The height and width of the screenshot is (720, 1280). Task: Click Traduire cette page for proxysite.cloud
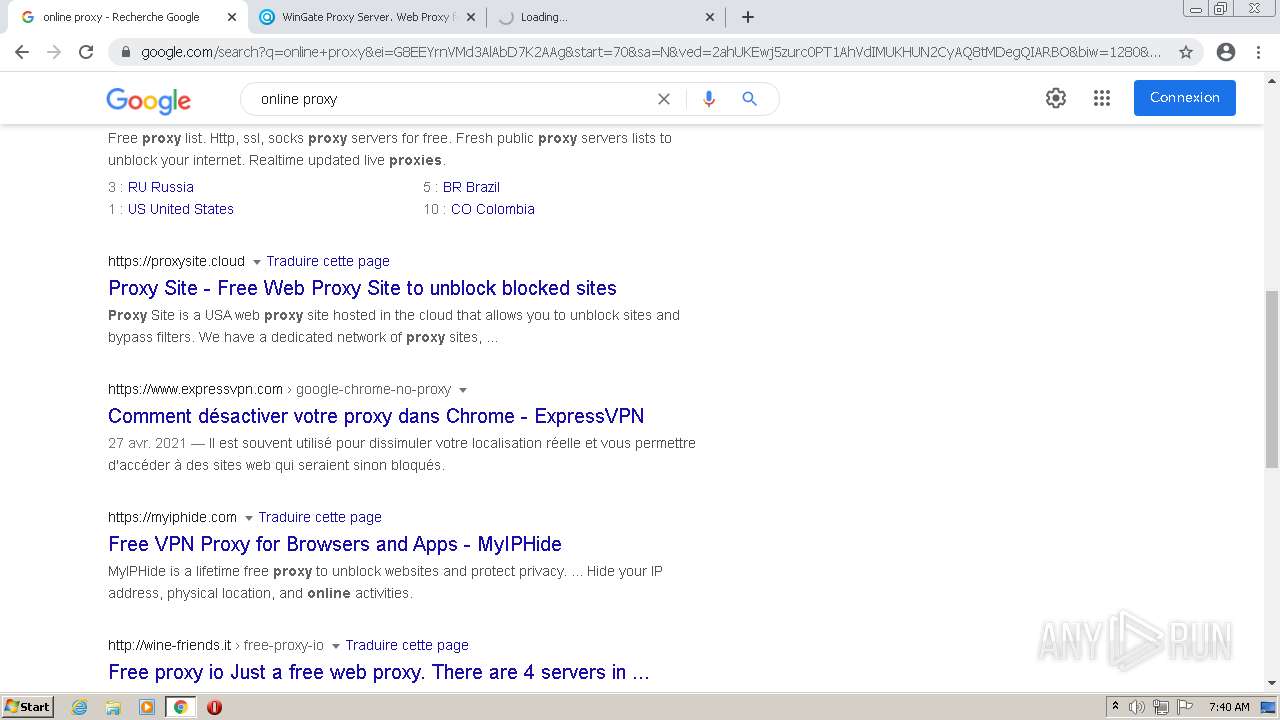(x=328, y=261)
